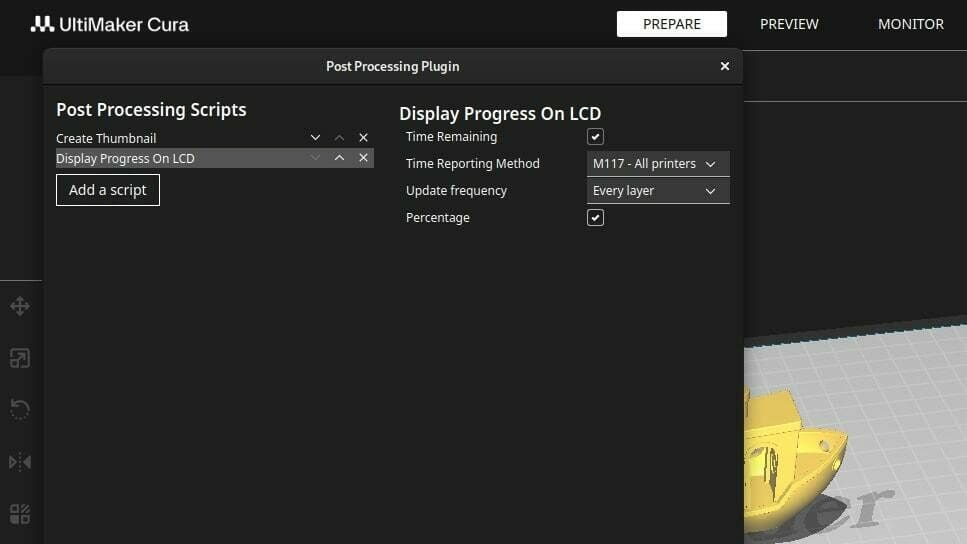The height and width of the screenshot is (544, 967).
Task: Move Create Thumbnail script up
Action: (339, 138)
